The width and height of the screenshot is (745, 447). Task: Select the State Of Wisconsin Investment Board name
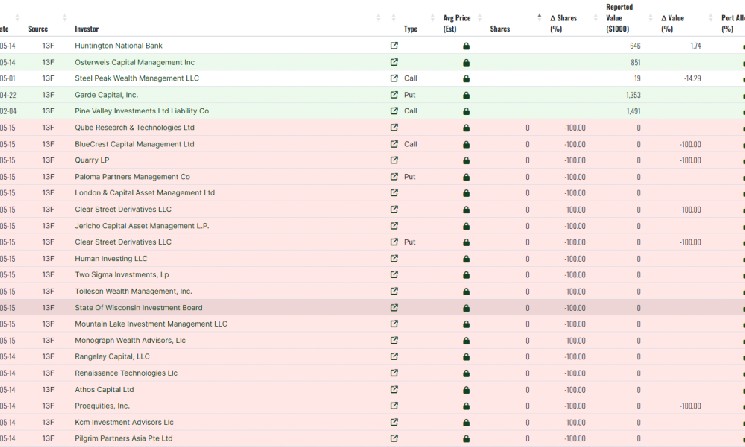click(x=138, y=308)
